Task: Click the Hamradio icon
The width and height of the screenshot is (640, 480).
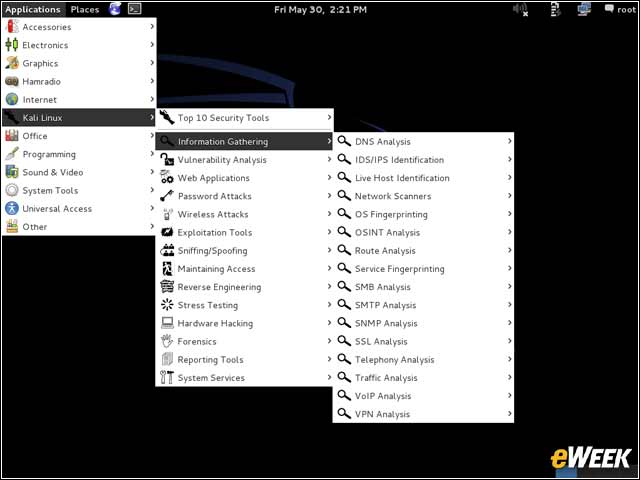Action: point(12,81)
